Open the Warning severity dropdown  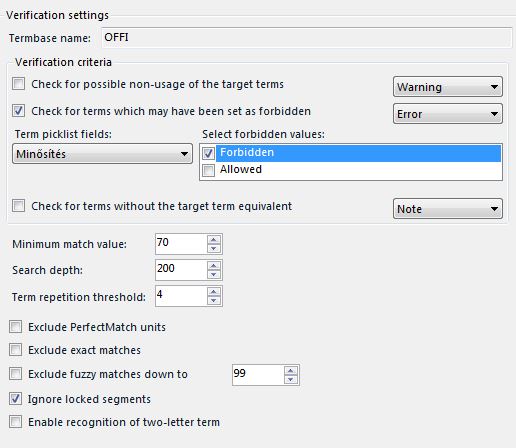(448, 87)
